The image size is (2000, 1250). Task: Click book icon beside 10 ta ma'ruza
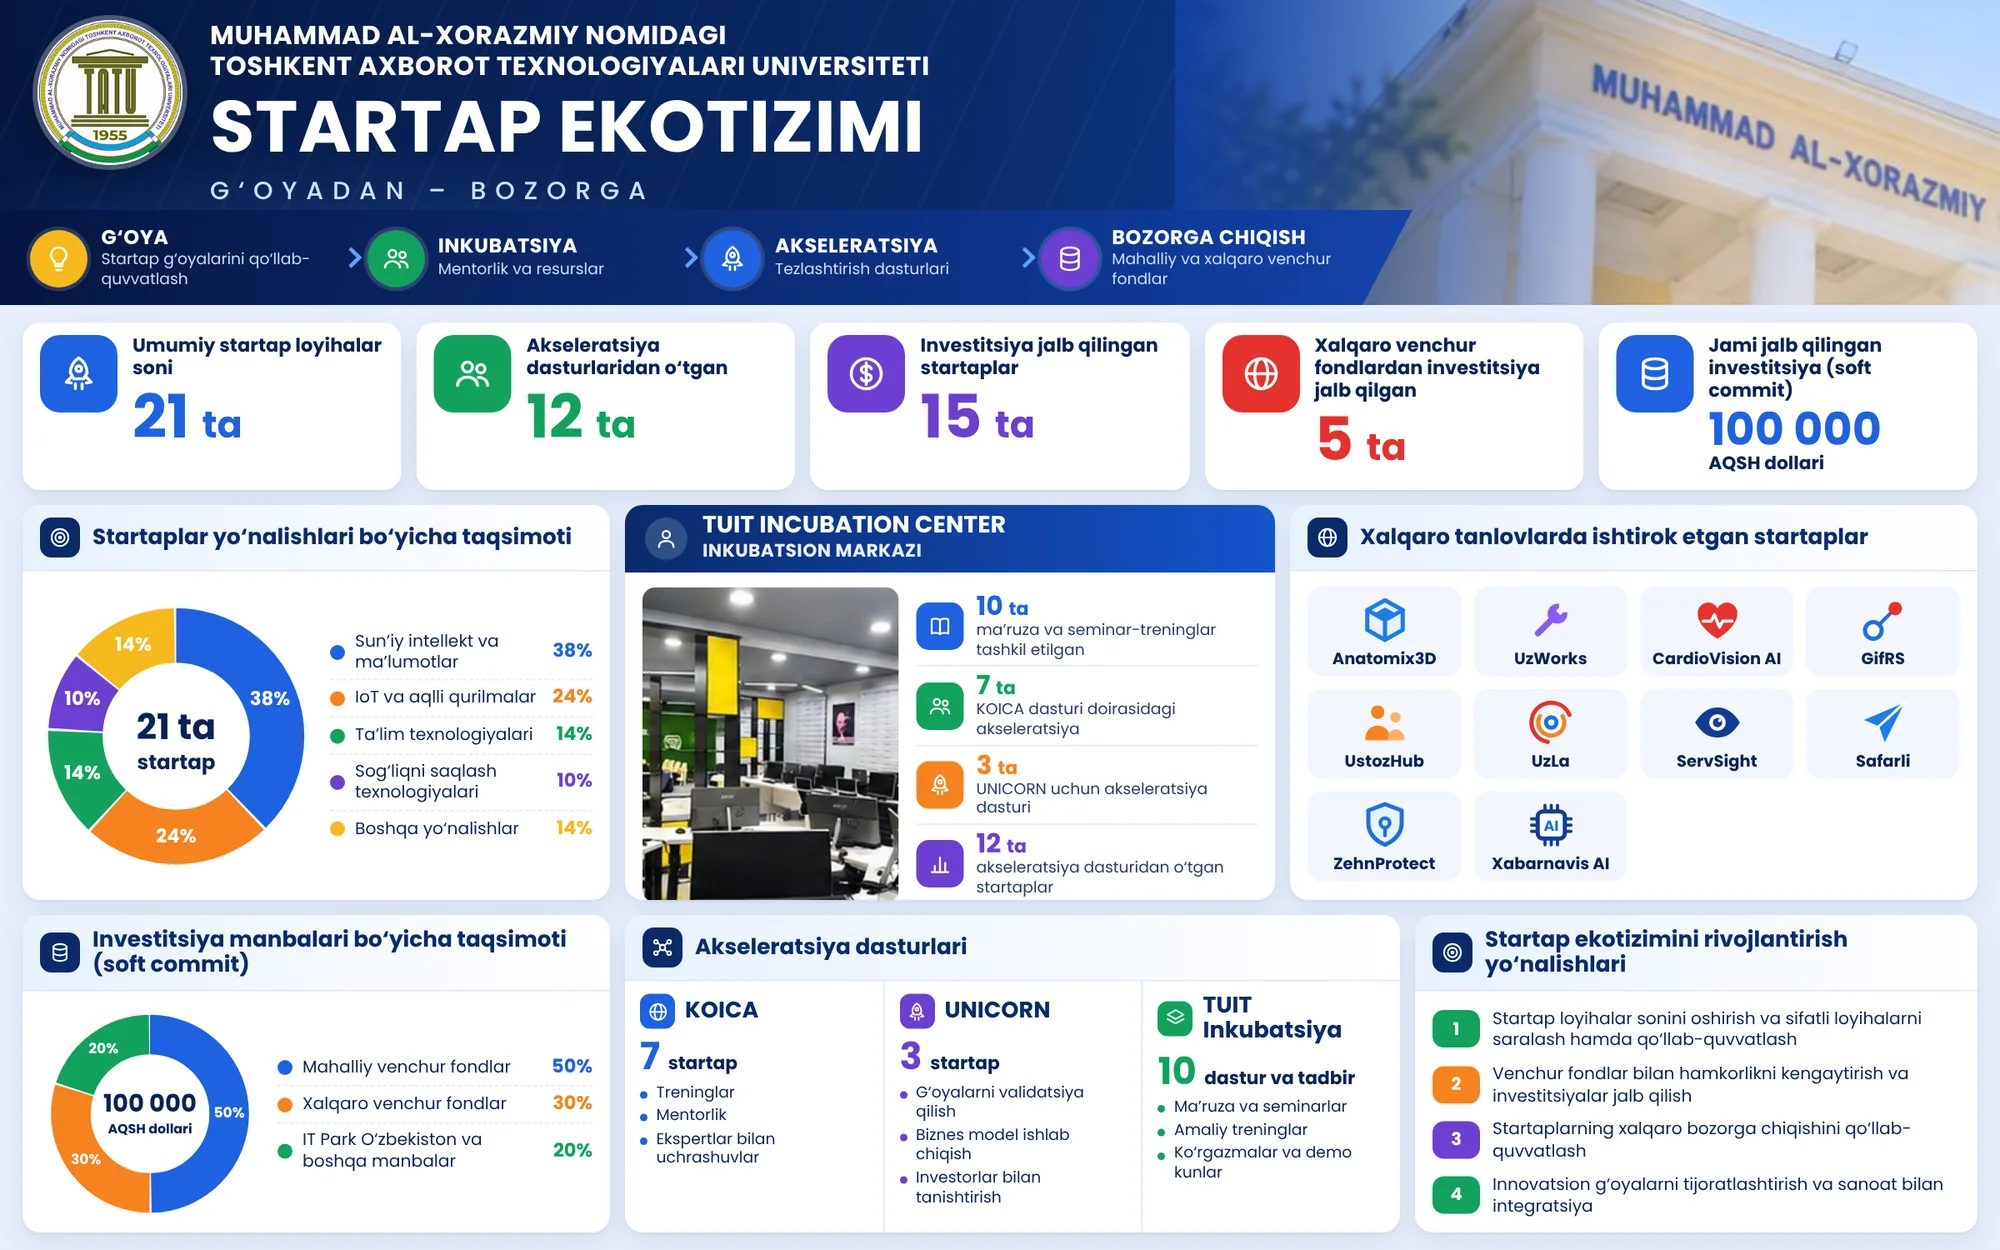(x=940, y=626)
